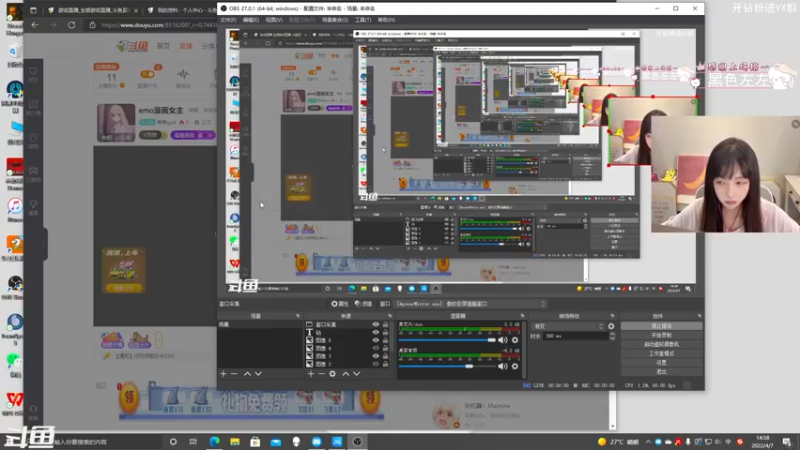This screenshot has height=450, width=800.
Task: Click 设置 settings button in Controls
Action: click(x=662, y=363)
